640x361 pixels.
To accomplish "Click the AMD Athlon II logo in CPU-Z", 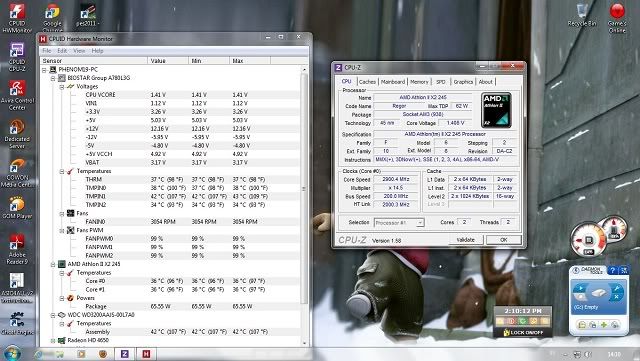I will (496, 110).
